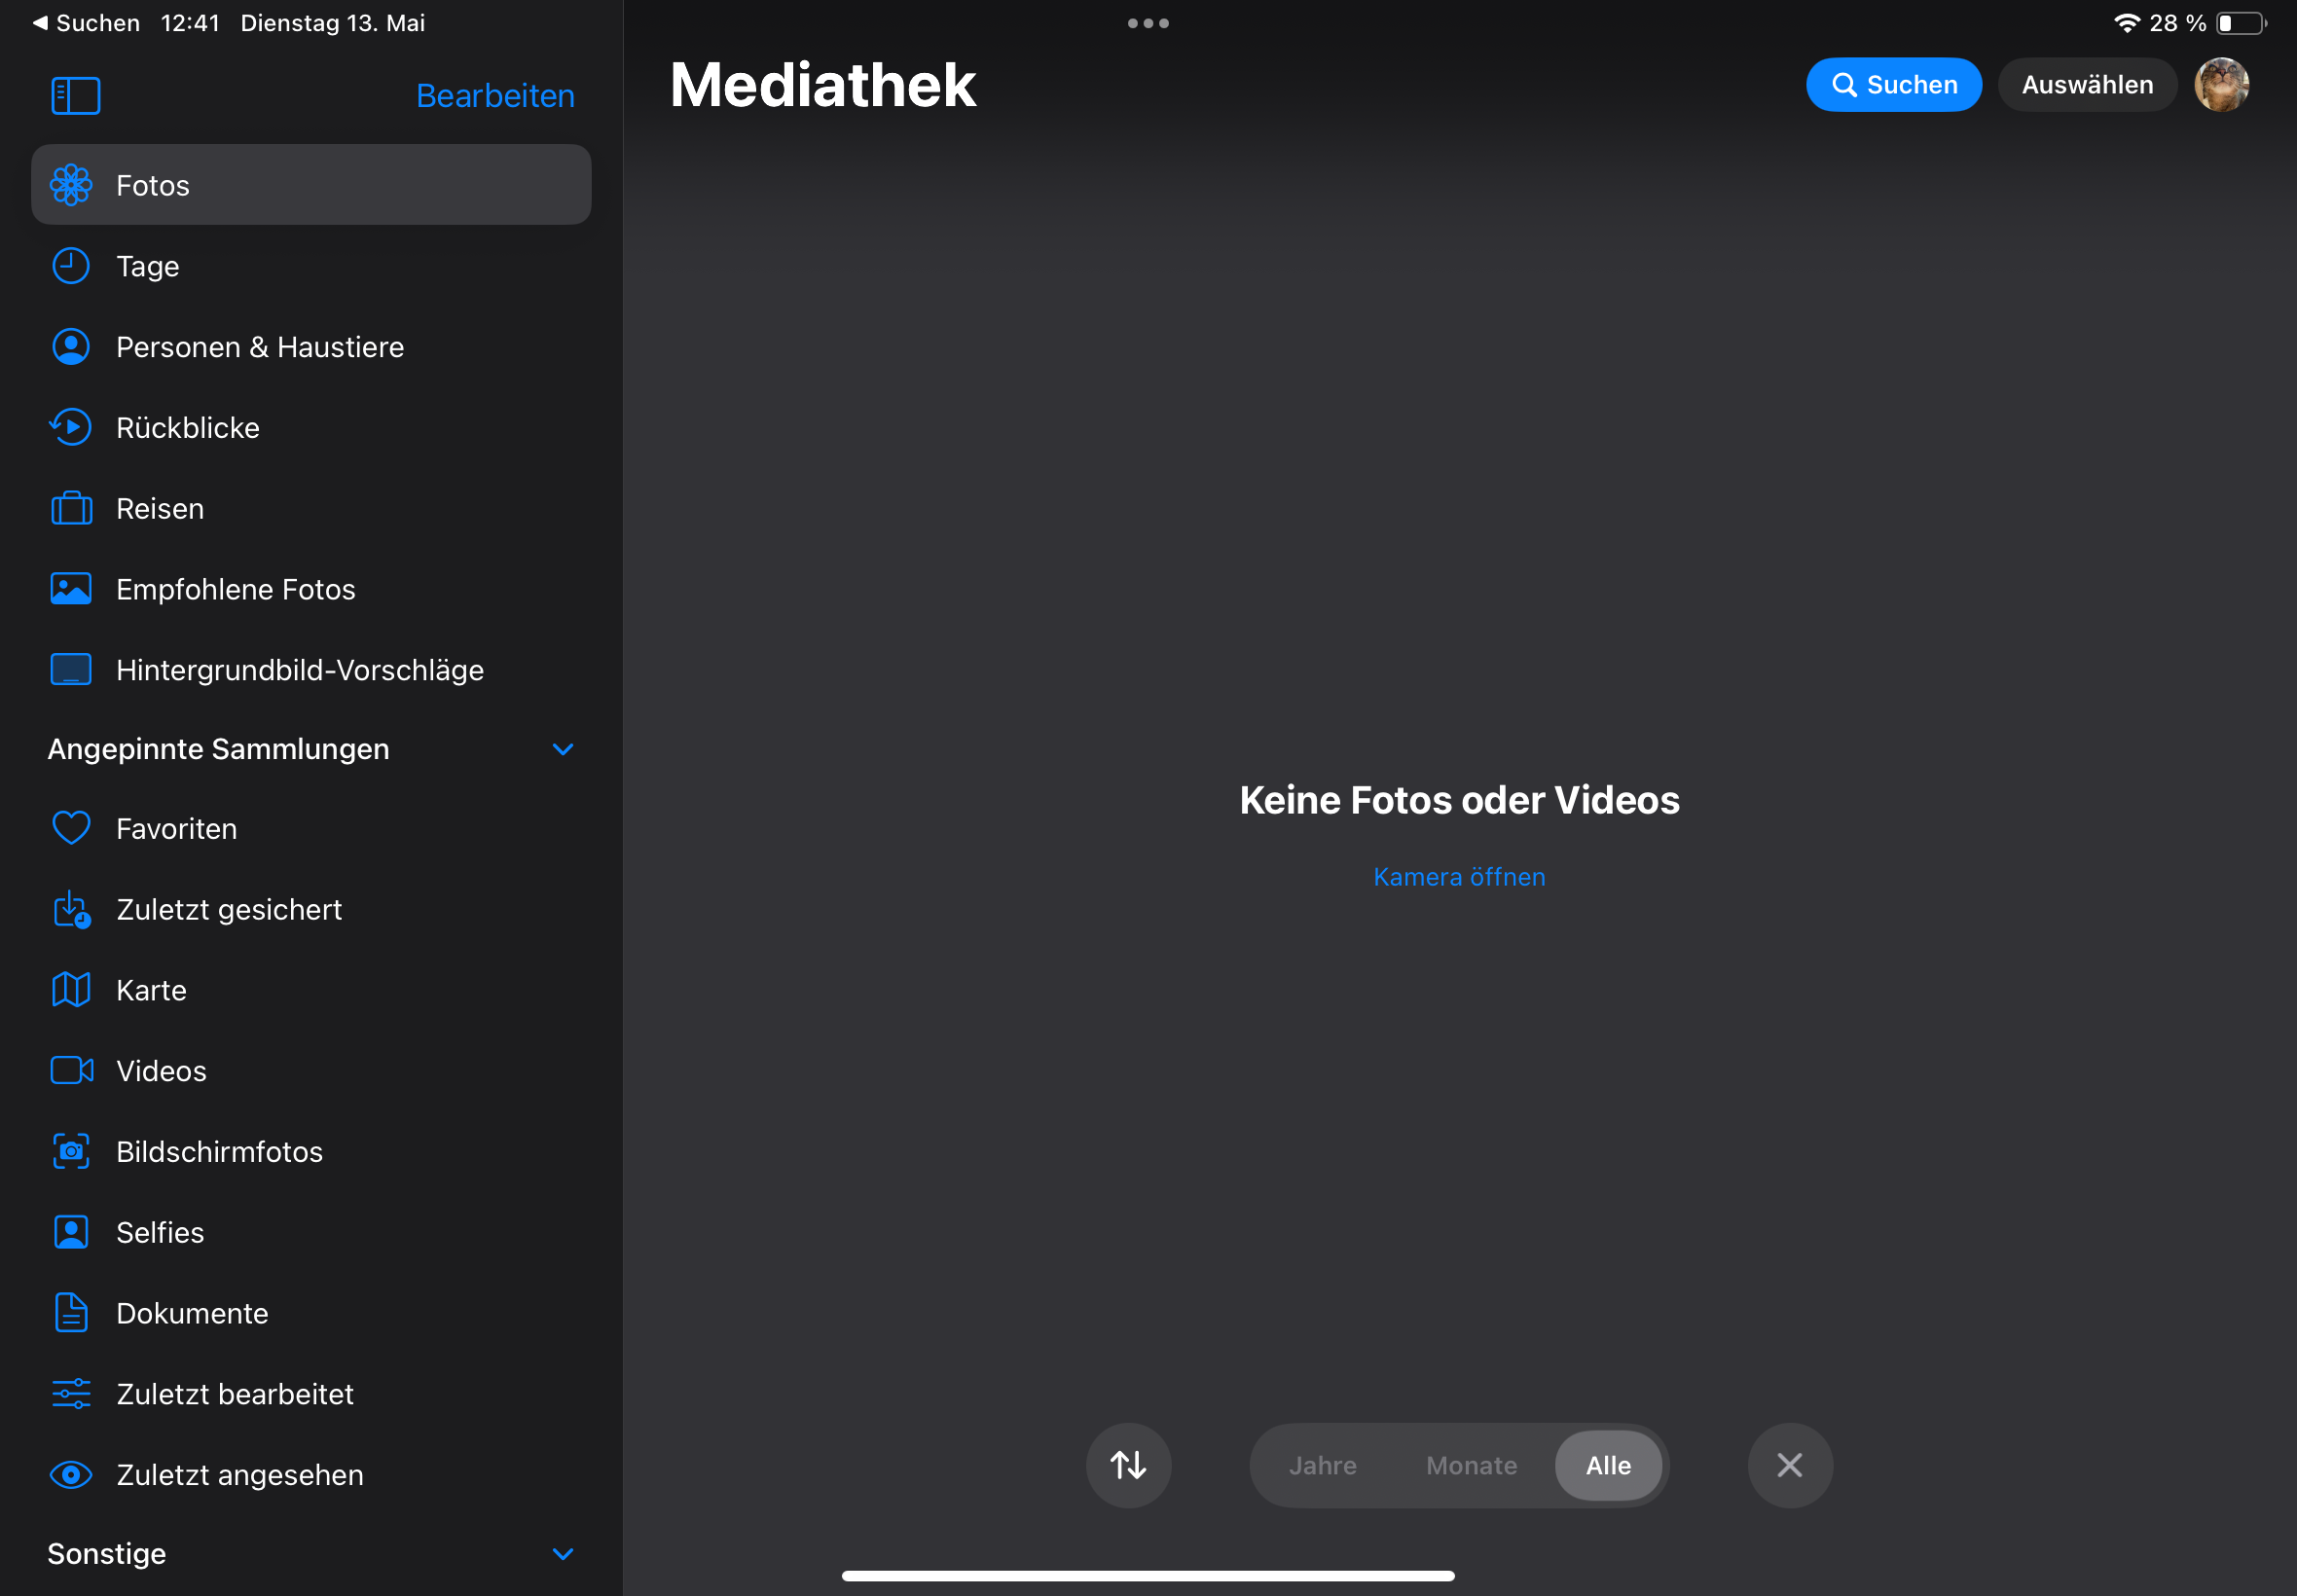The height and width of the screenshot is (1596, 2297).
Task: Click the blue Suchen search button
Action: pyautogui.click(x=1893, y=85)
